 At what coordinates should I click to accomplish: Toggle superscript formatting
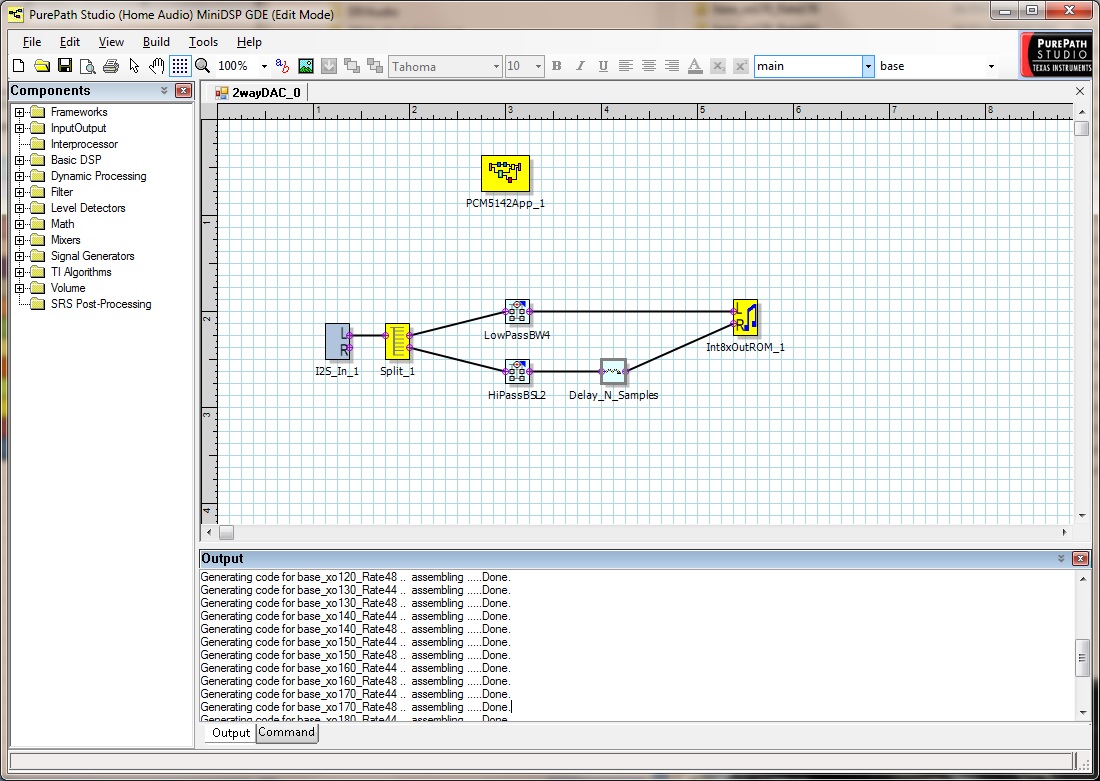(740, 66)
